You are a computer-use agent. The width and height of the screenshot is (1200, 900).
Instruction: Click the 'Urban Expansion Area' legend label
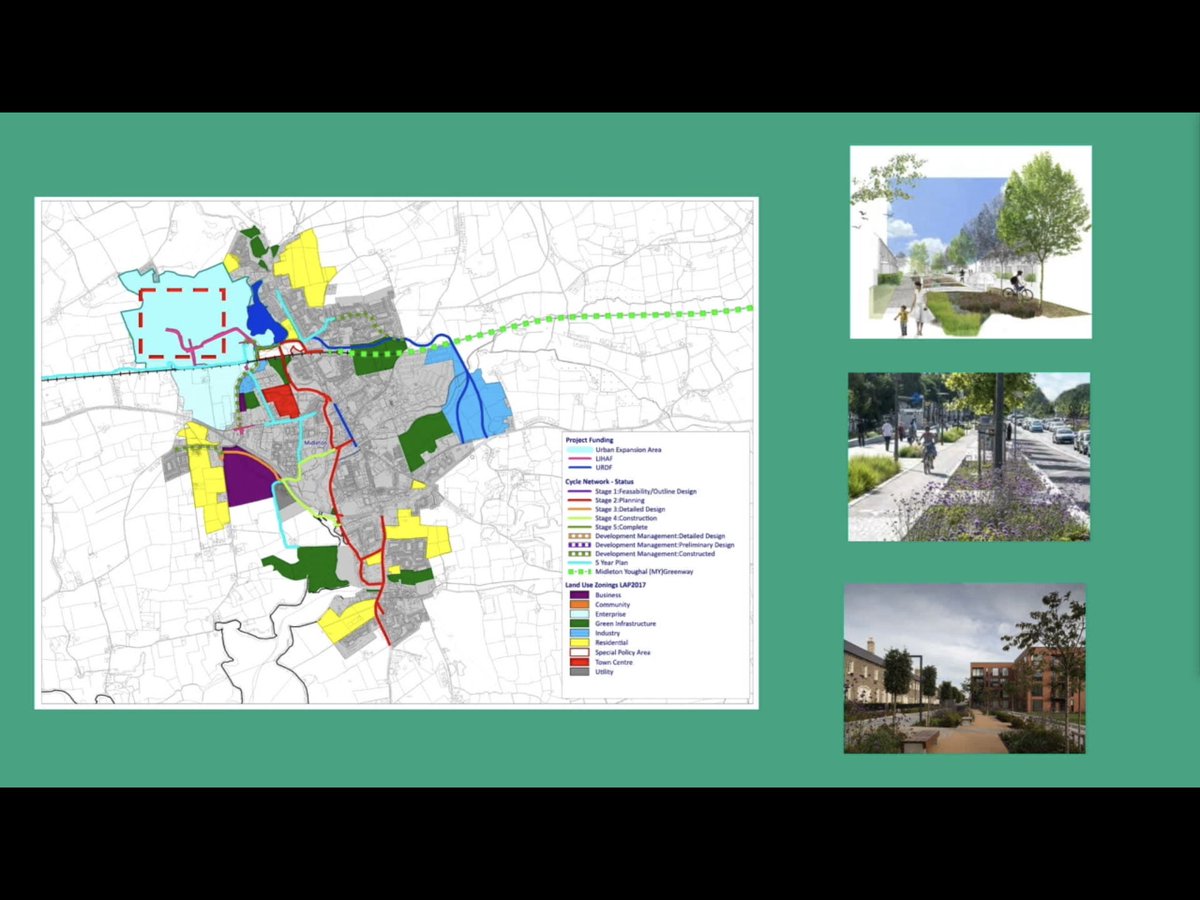pyautogui.click(x=628, y=450)
